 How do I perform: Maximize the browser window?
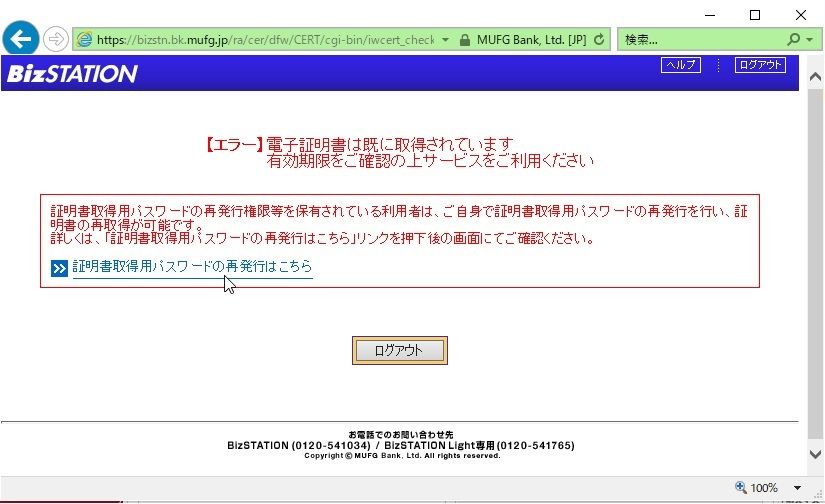click(x=755, y=15)
